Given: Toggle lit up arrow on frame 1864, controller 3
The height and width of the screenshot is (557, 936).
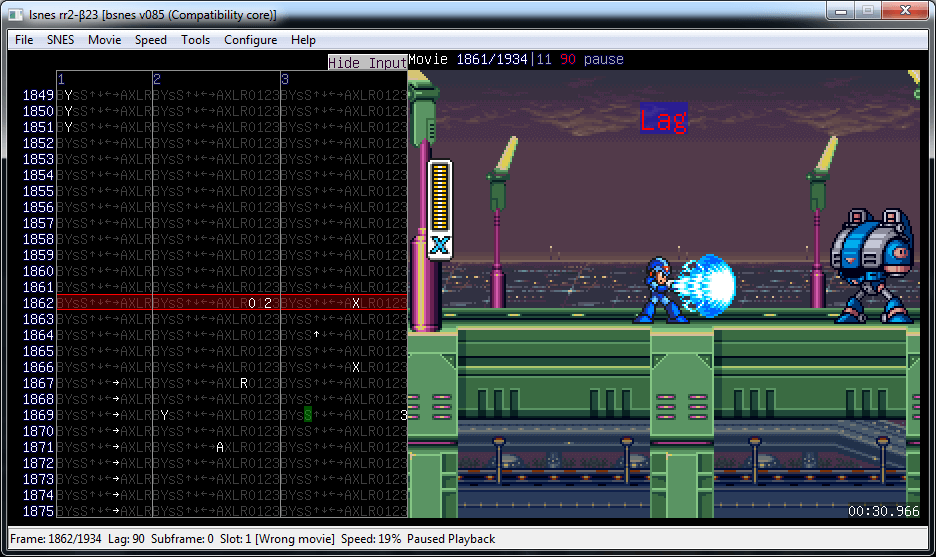Looking at the screenshot, I should click(x=316, y=335).
